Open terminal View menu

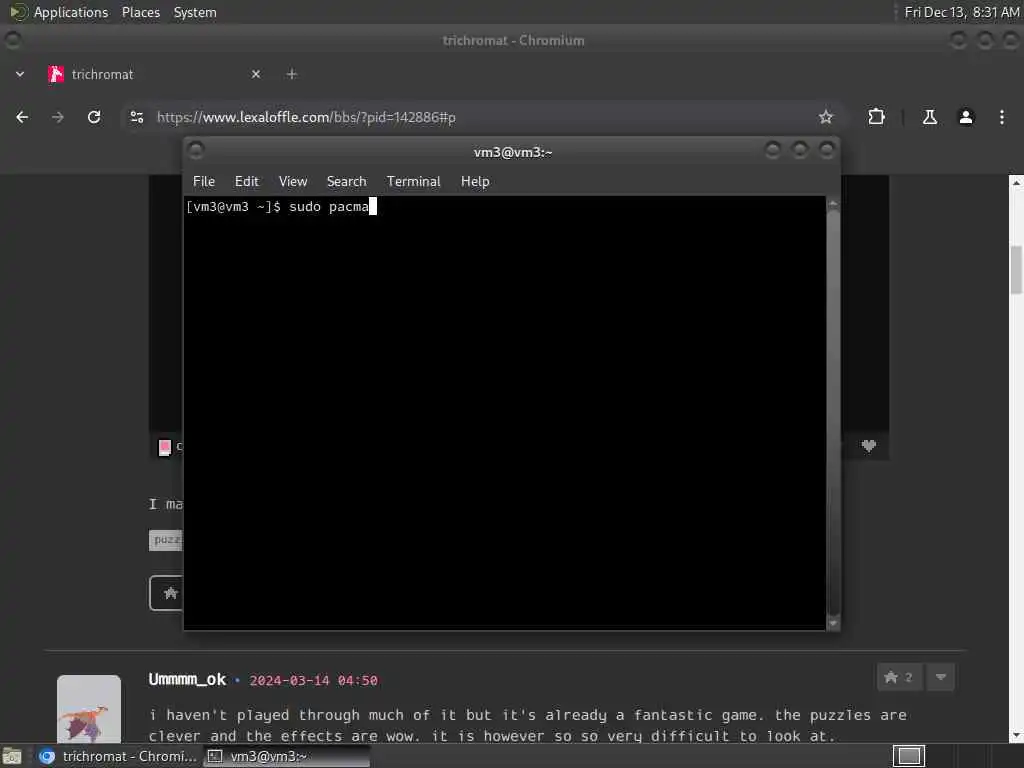[293, 182]
